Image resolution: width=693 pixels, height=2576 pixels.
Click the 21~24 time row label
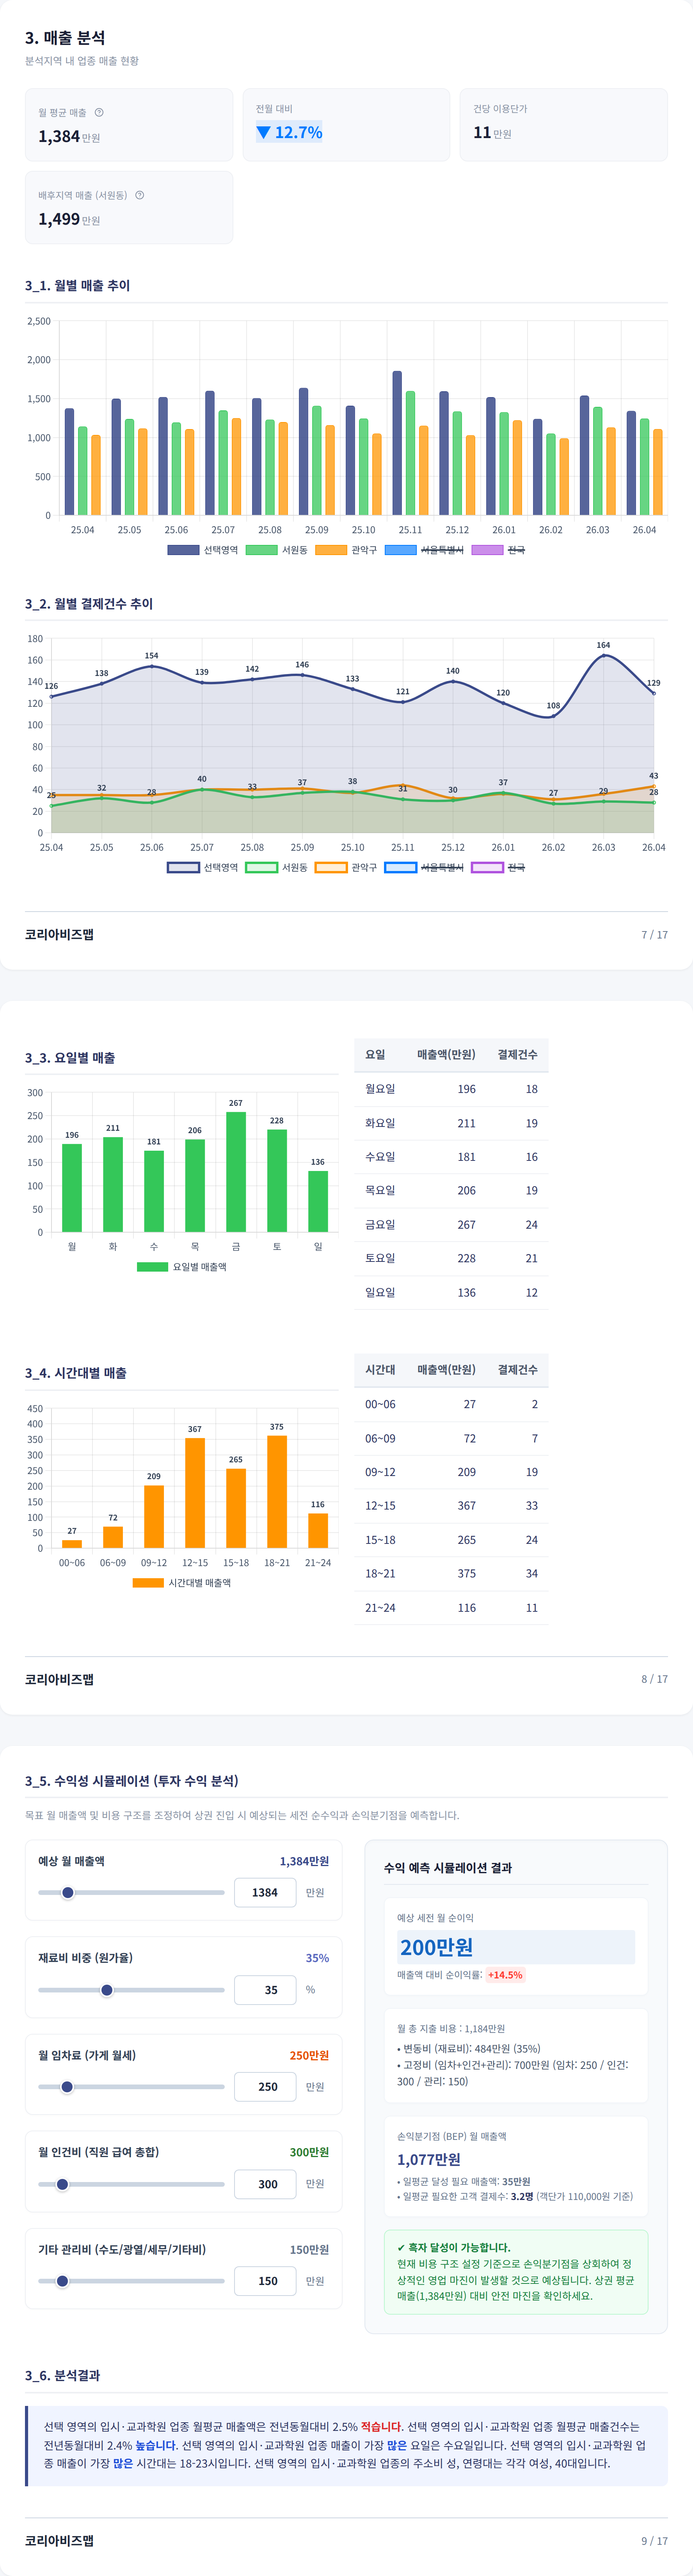pyautogui.click(x=380, y=1608)
